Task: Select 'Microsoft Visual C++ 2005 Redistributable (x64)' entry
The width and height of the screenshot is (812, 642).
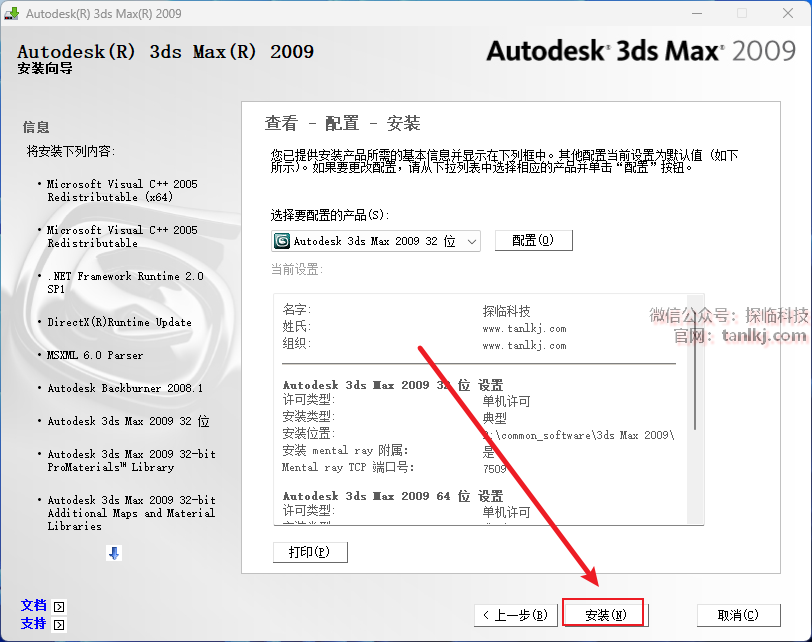Action: click(122, 191)
